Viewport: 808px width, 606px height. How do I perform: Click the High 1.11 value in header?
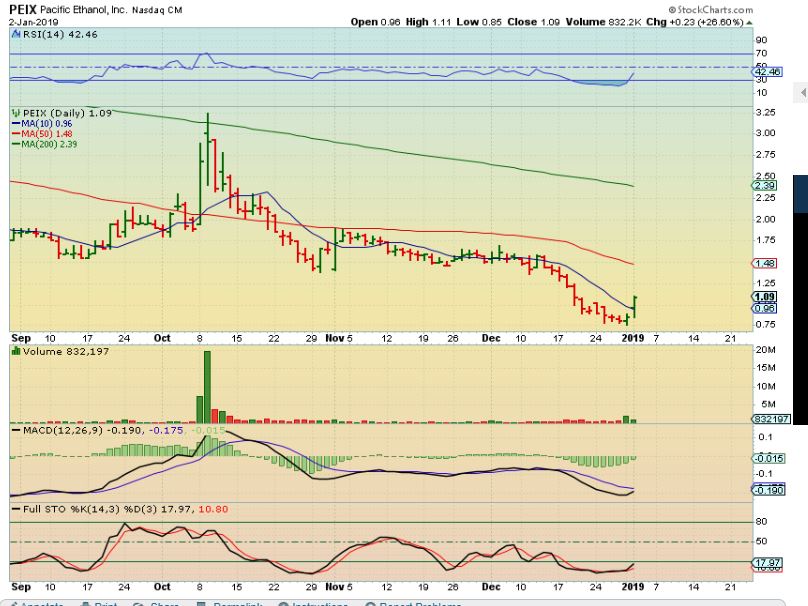[429, 22]
